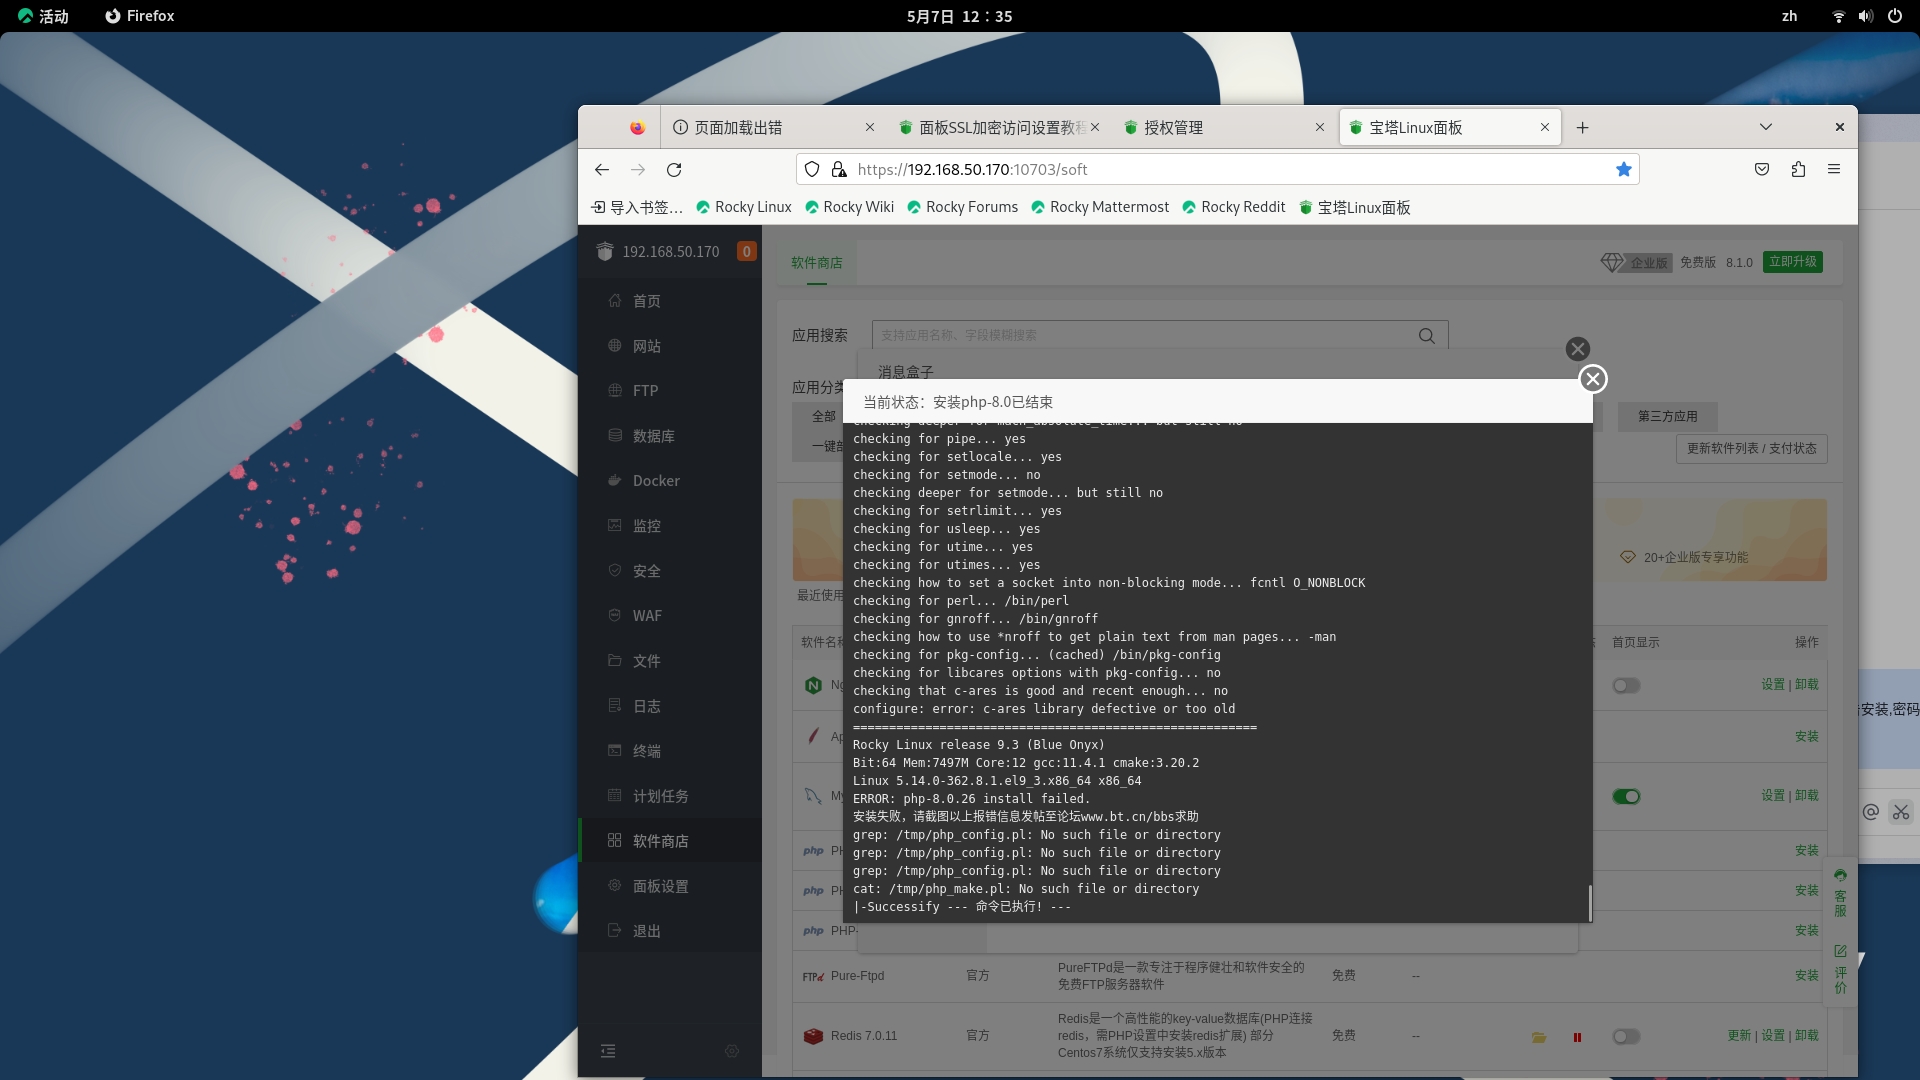Open 宝塔Linux面板 bookmark
Screen dimensions: 1920x1080
tap(1355, 207)
